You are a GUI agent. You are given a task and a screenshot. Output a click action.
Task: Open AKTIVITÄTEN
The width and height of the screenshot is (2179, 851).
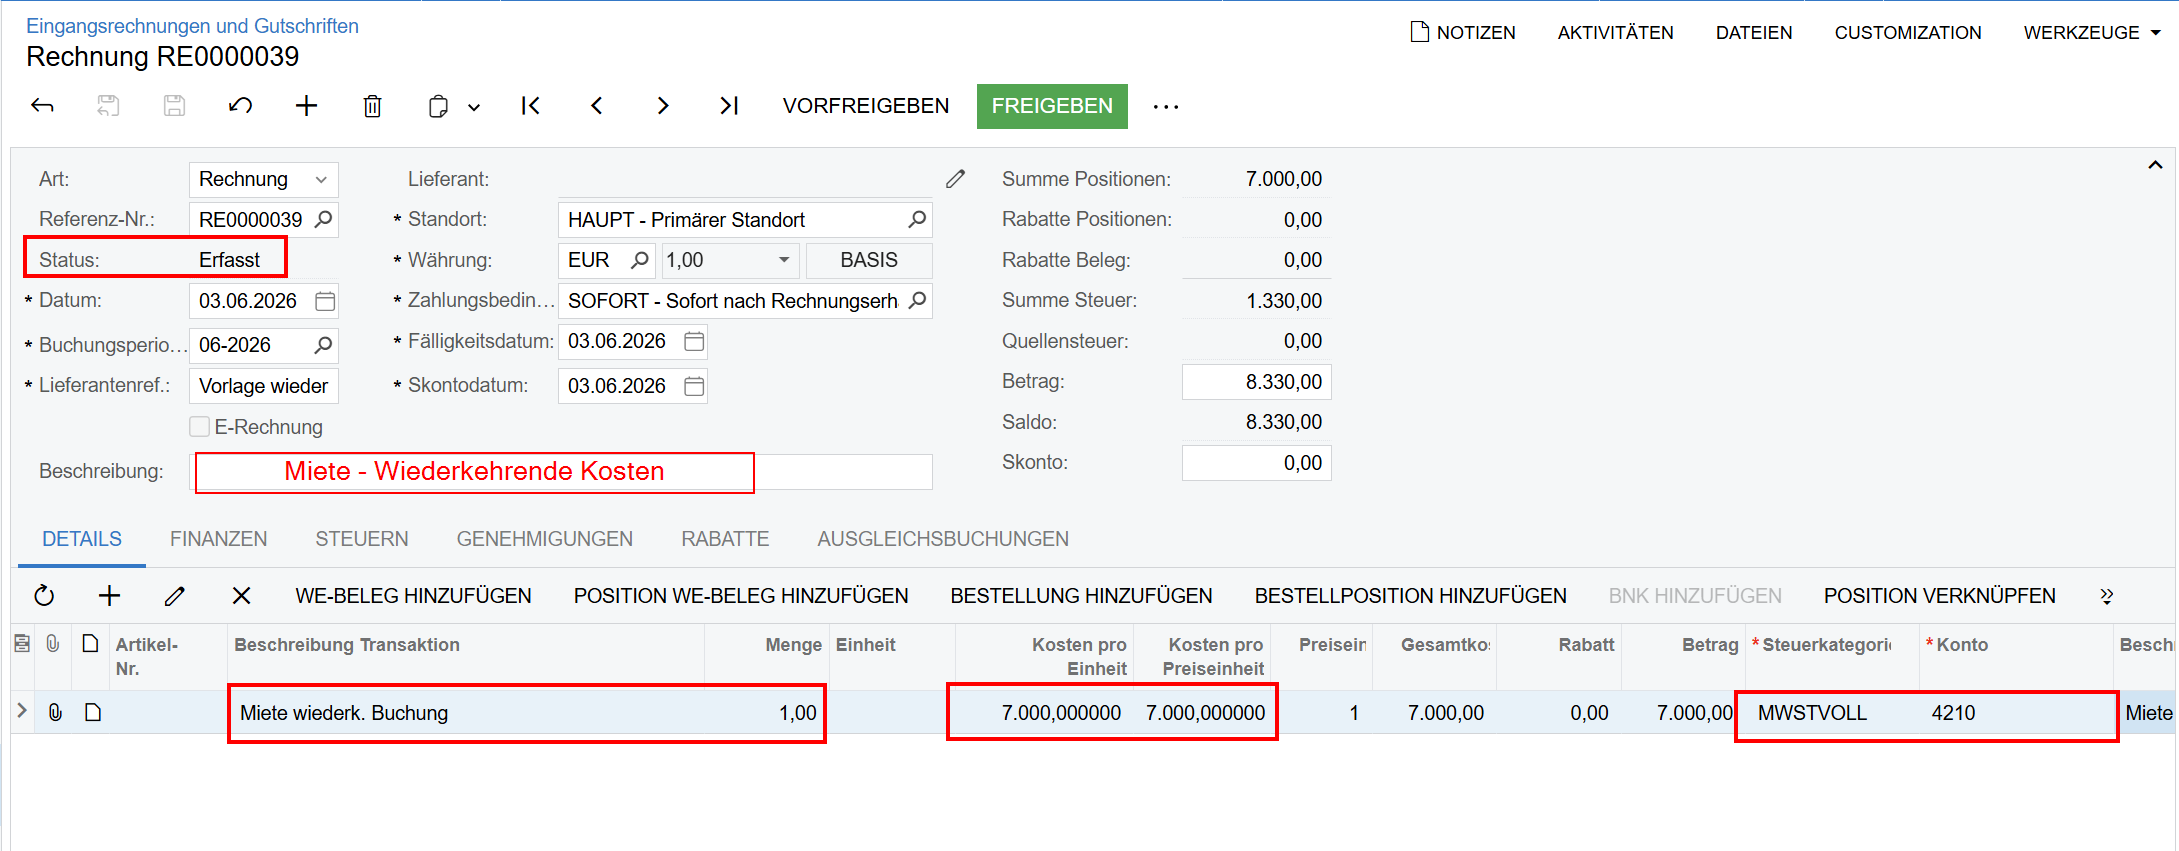[x=1615, y=32]
